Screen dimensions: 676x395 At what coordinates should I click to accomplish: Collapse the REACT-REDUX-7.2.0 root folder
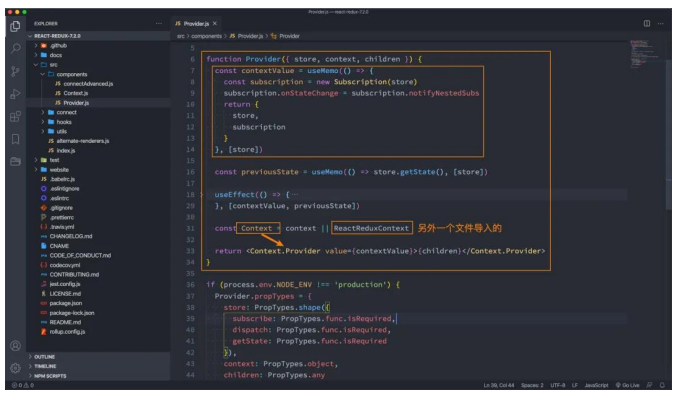tap(57, 36)
